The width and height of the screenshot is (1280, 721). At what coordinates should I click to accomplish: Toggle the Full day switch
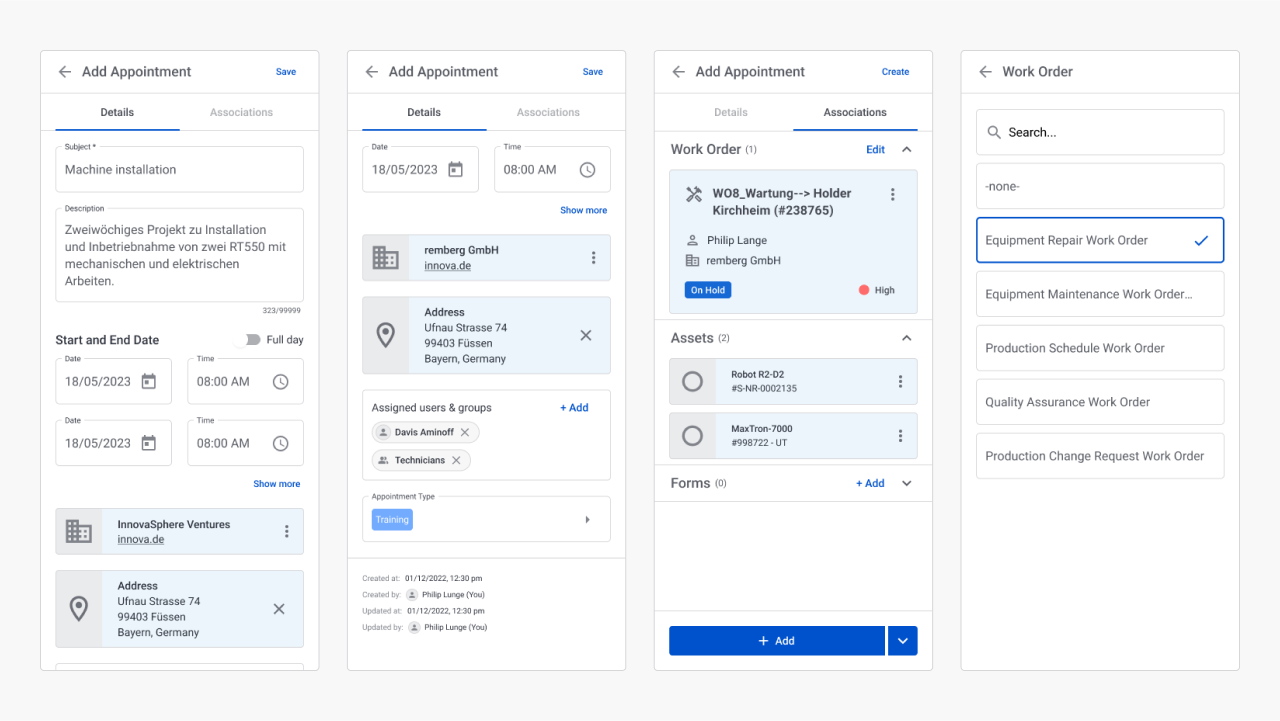click(x=248, y=340)
